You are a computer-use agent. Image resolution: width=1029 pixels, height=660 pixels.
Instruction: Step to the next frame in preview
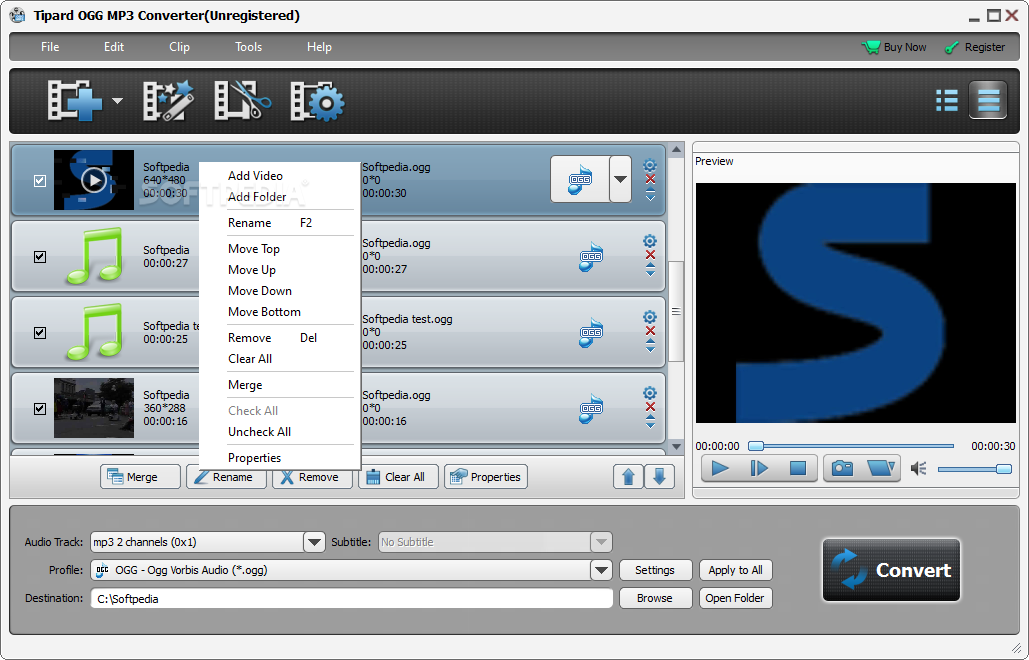pyautogui.click(x=759, y=468)
